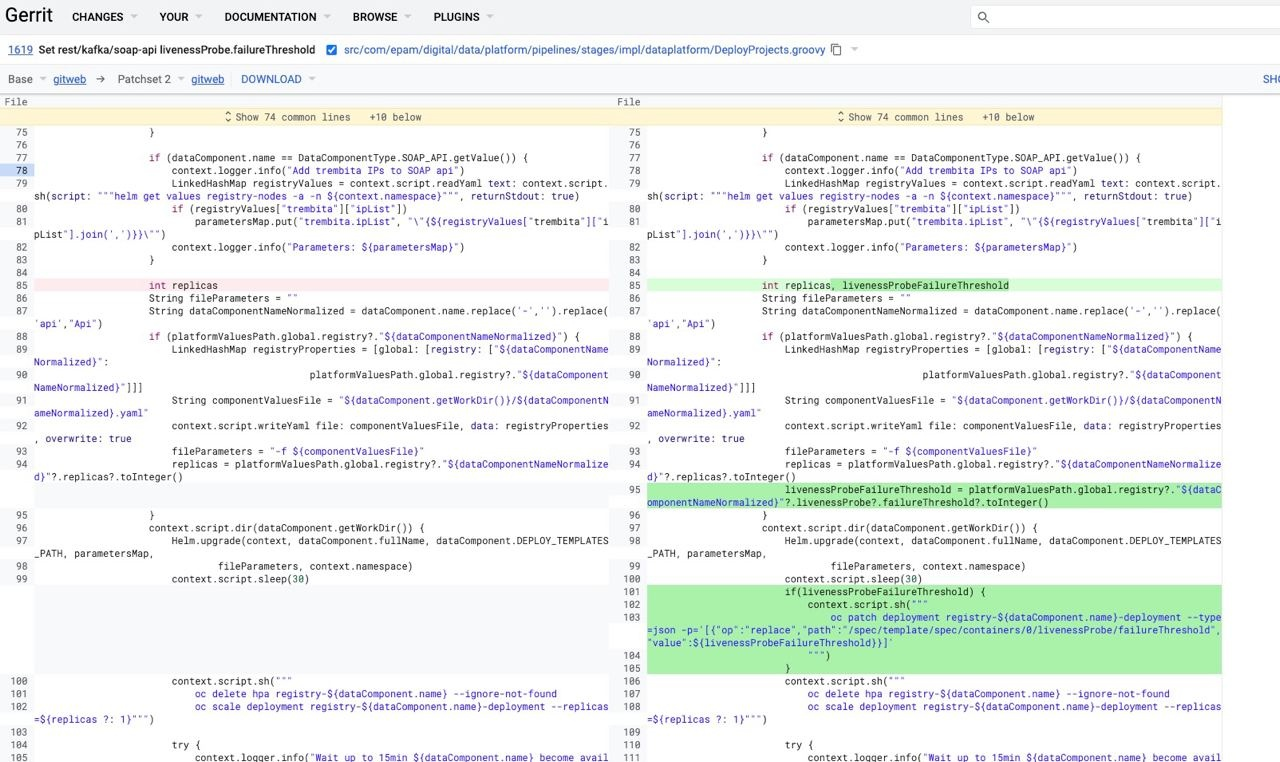Open the PLUGINS menu

464,17
